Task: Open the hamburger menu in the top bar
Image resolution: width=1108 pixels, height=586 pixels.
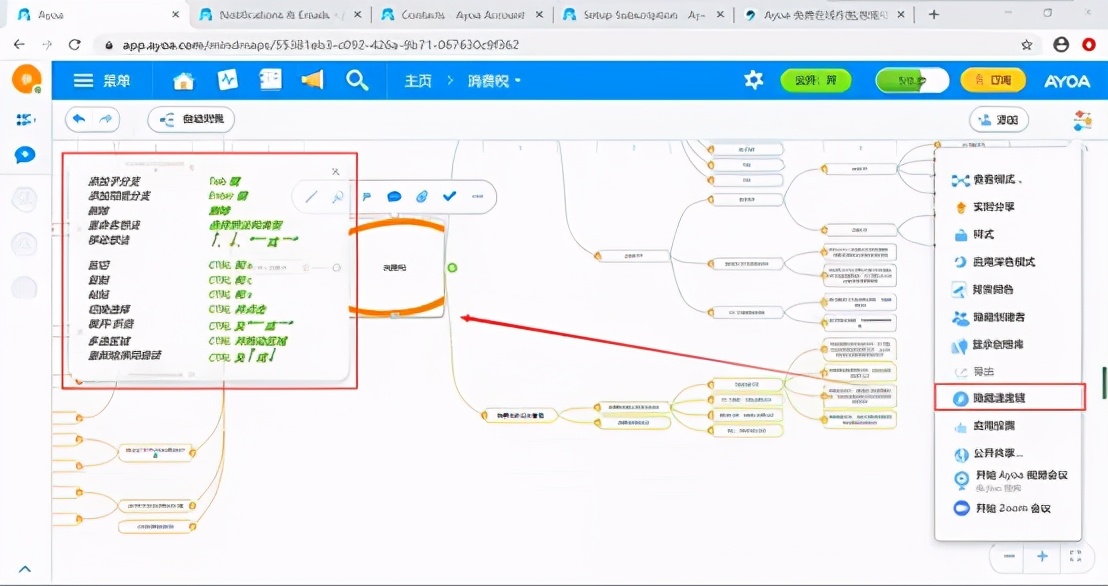Action: click(x=84, y=81)
